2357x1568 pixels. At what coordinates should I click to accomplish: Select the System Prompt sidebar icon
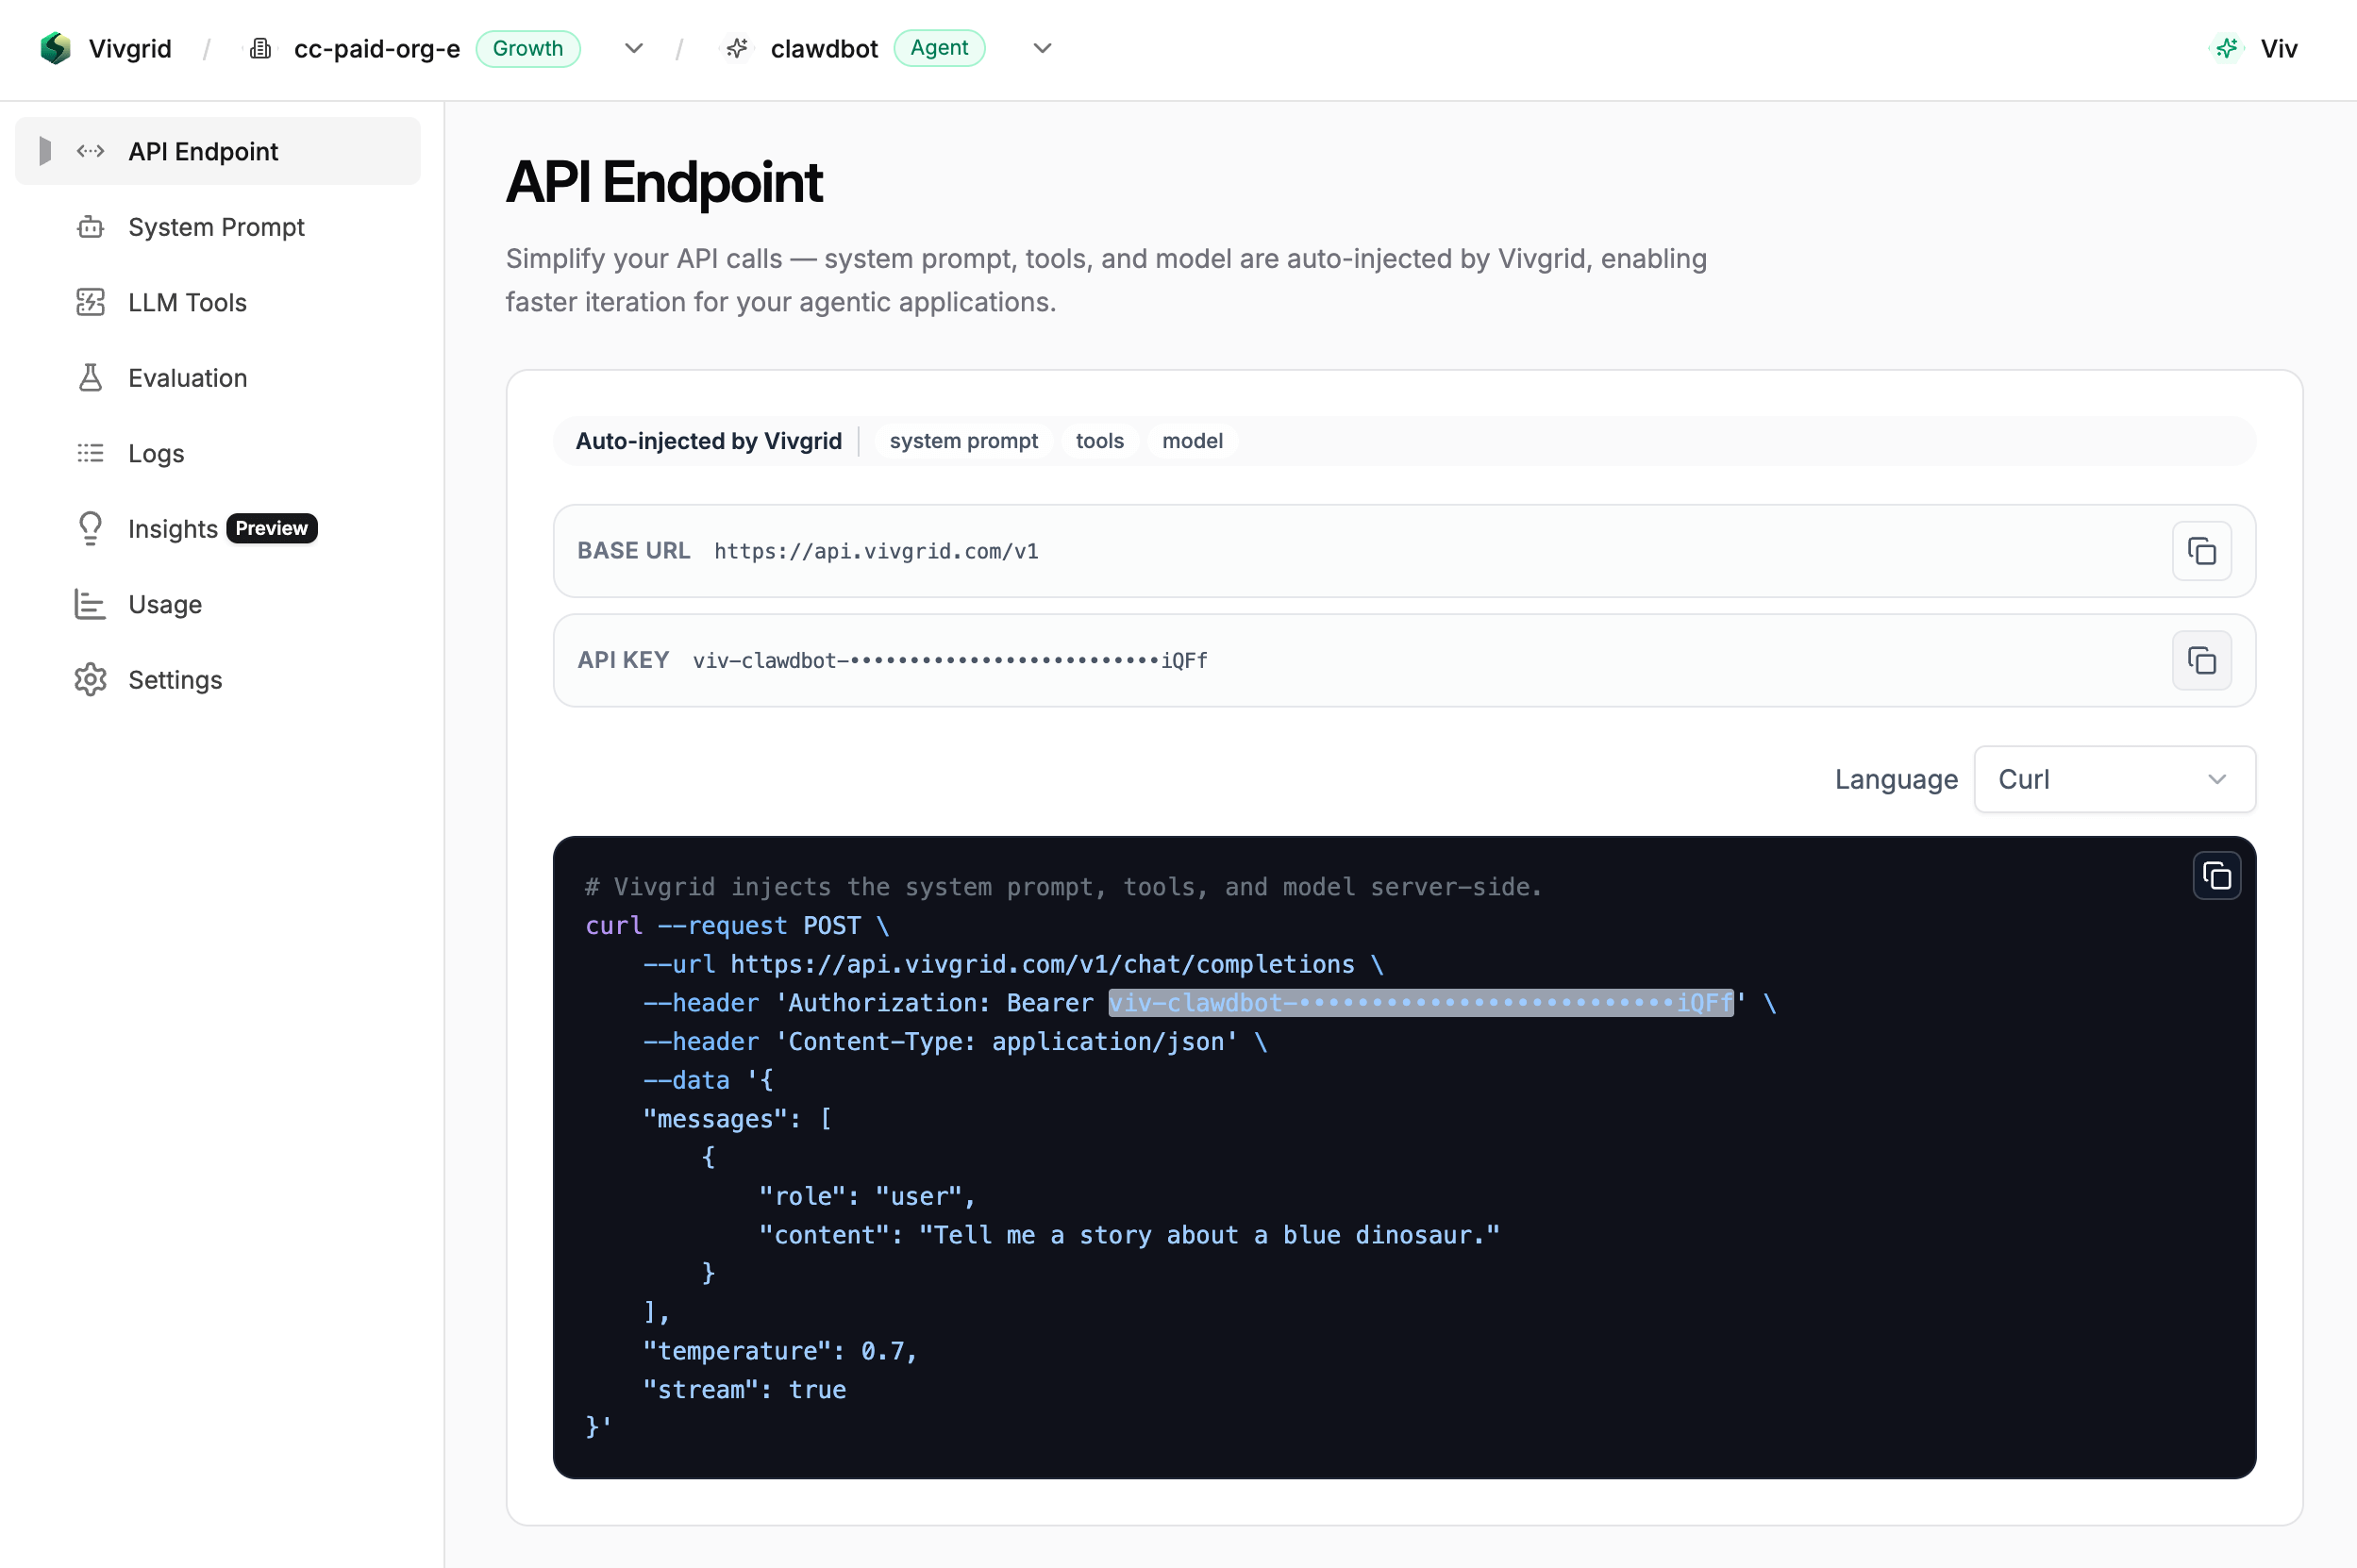point(90,227)
